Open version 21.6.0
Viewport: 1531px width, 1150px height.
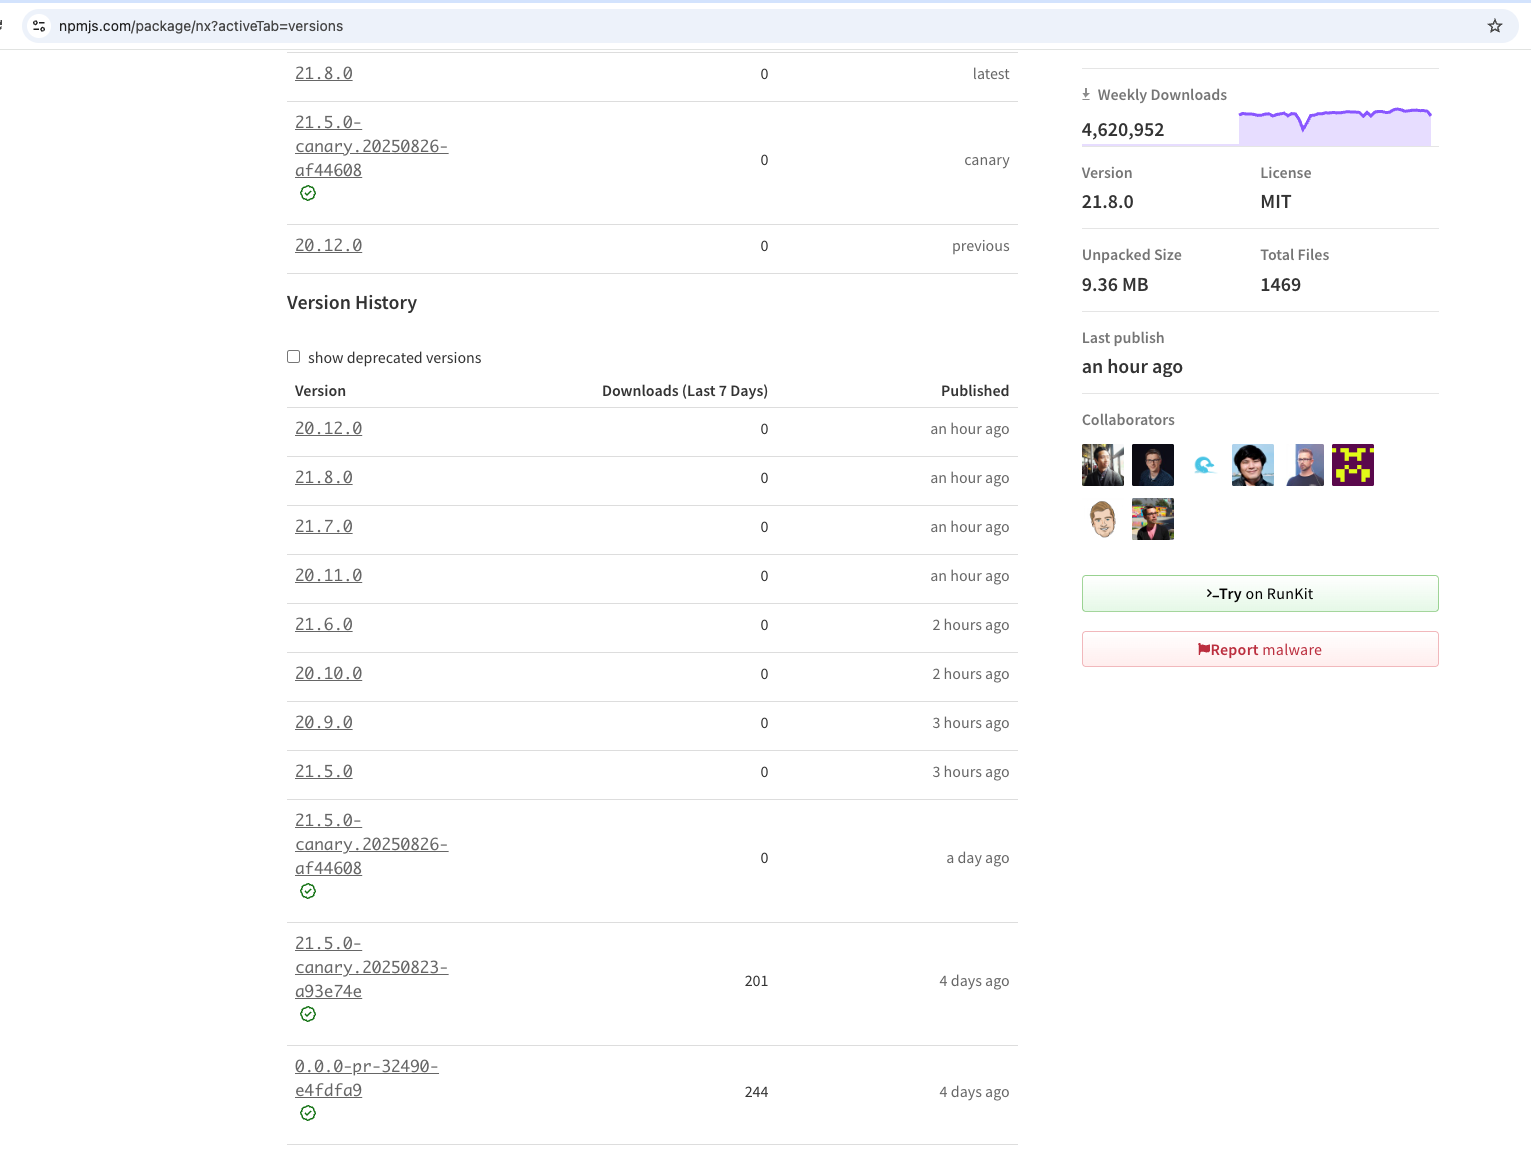tap(323, 624)
